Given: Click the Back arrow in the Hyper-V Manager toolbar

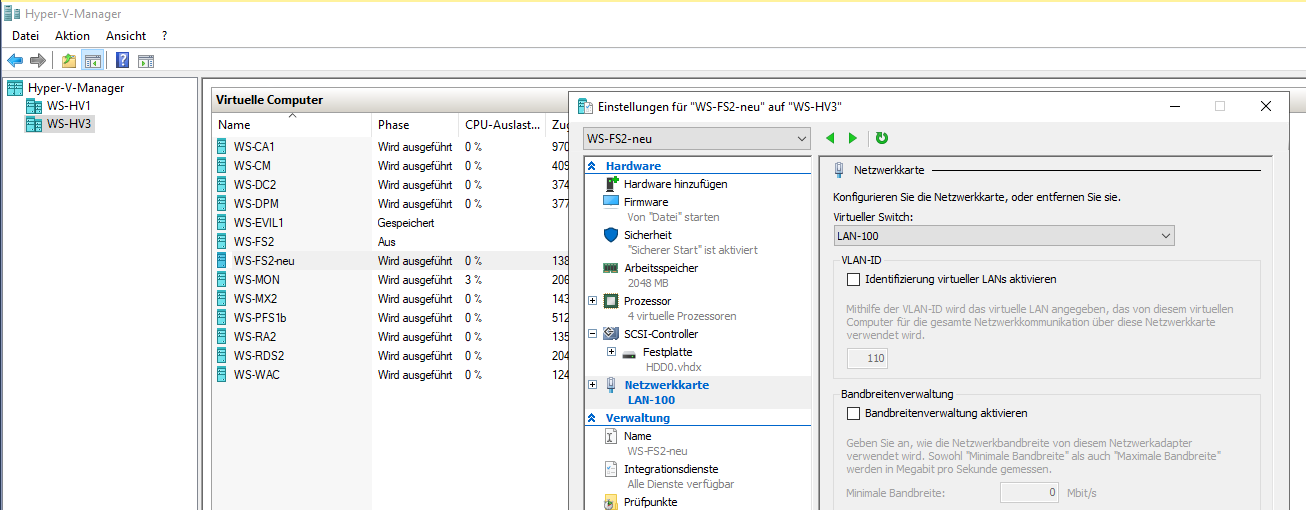Looking at the screenshot, I should pos(15,61).
